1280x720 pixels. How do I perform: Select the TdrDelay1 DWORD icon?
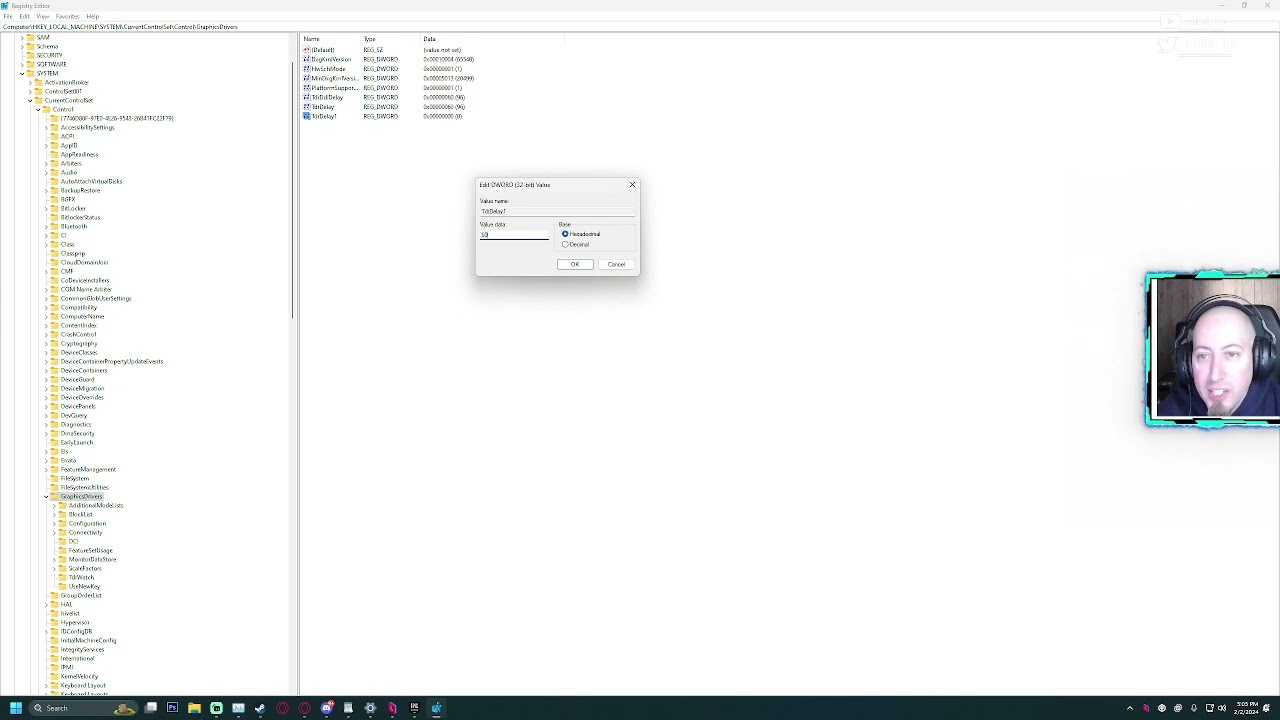[x=307, y=116]
